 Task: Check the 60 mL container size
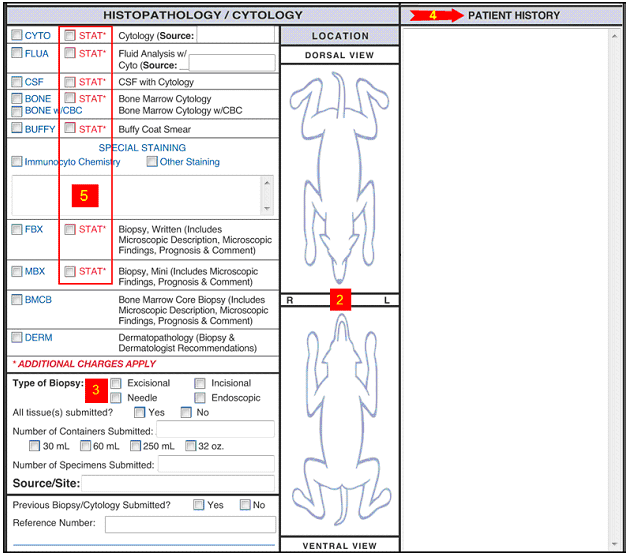[x=86, y=446]
